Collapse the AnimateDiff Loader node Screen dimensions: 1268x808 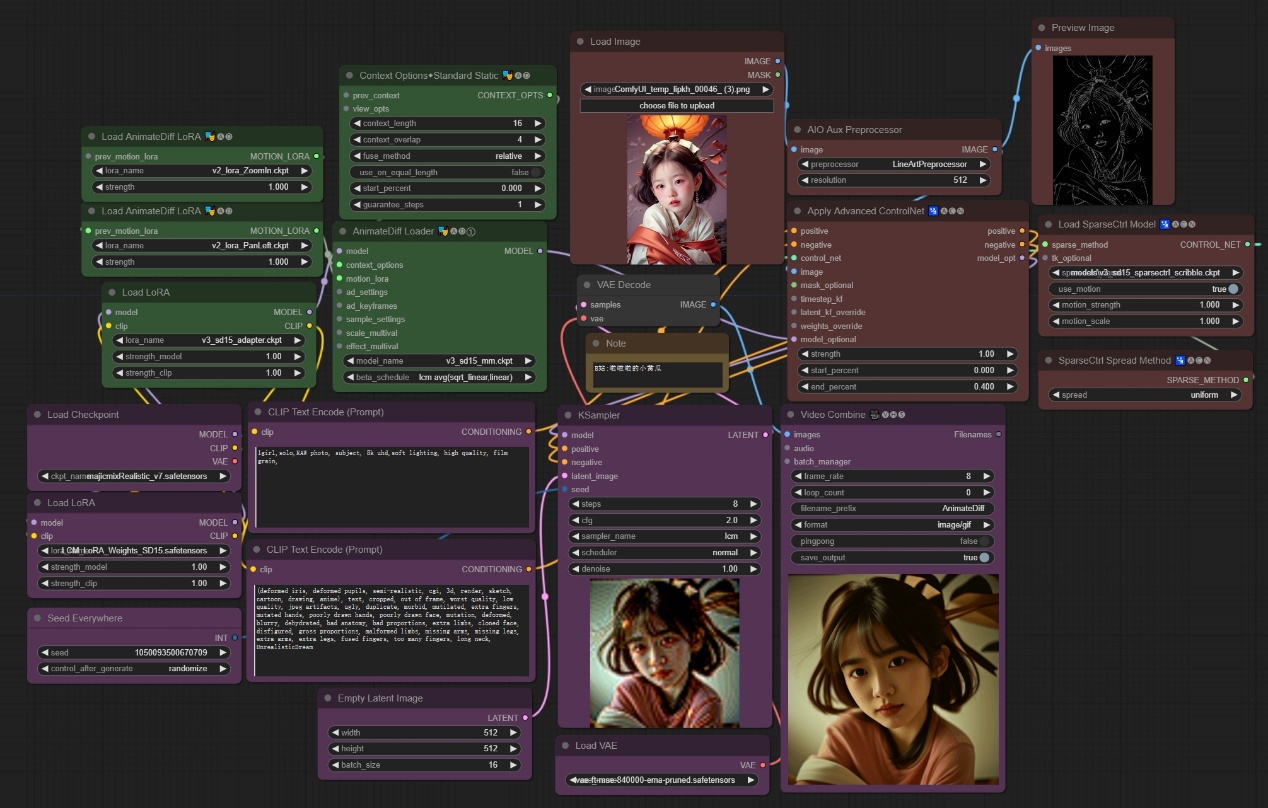[x=342, y=230]
